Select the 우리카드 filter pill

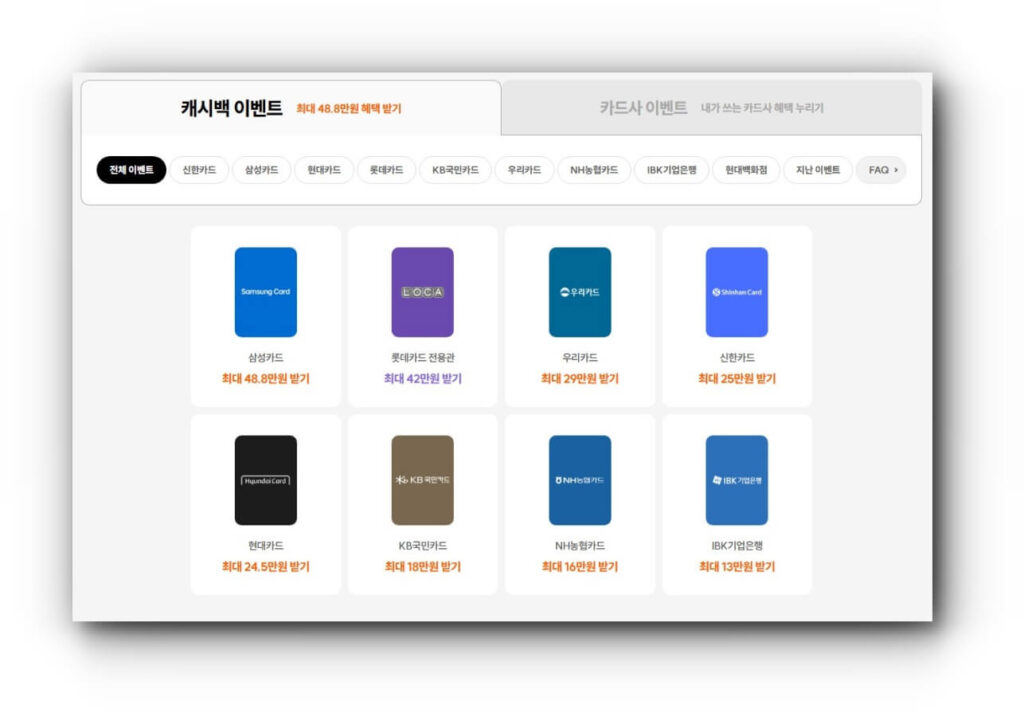524,170
